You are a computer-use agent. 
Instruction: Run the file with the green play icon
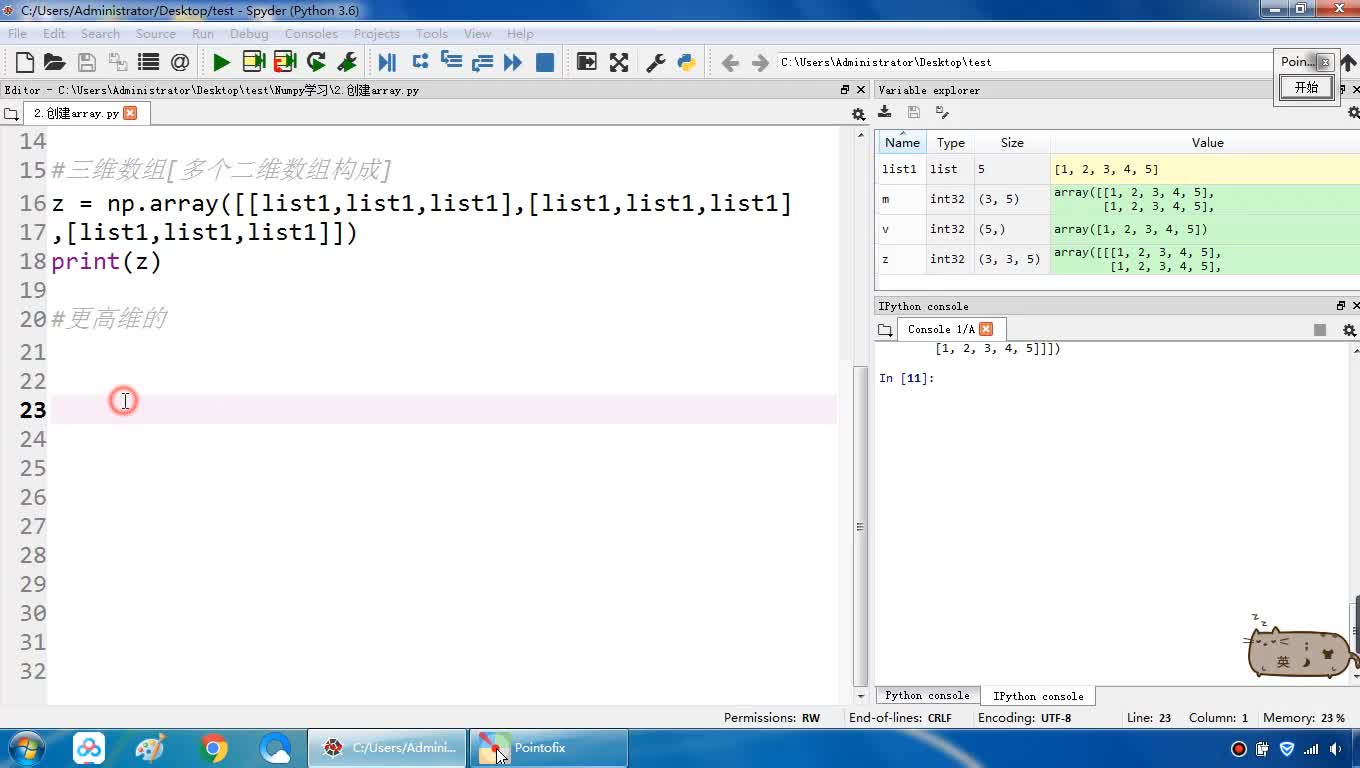pyautogui.click(x=221, y=62)
